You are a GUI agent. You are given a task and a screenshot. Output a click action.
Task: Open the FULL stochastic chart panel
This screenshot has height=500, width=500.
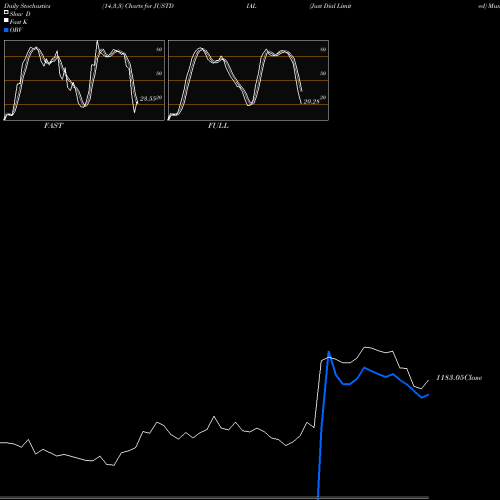[248, 80]
